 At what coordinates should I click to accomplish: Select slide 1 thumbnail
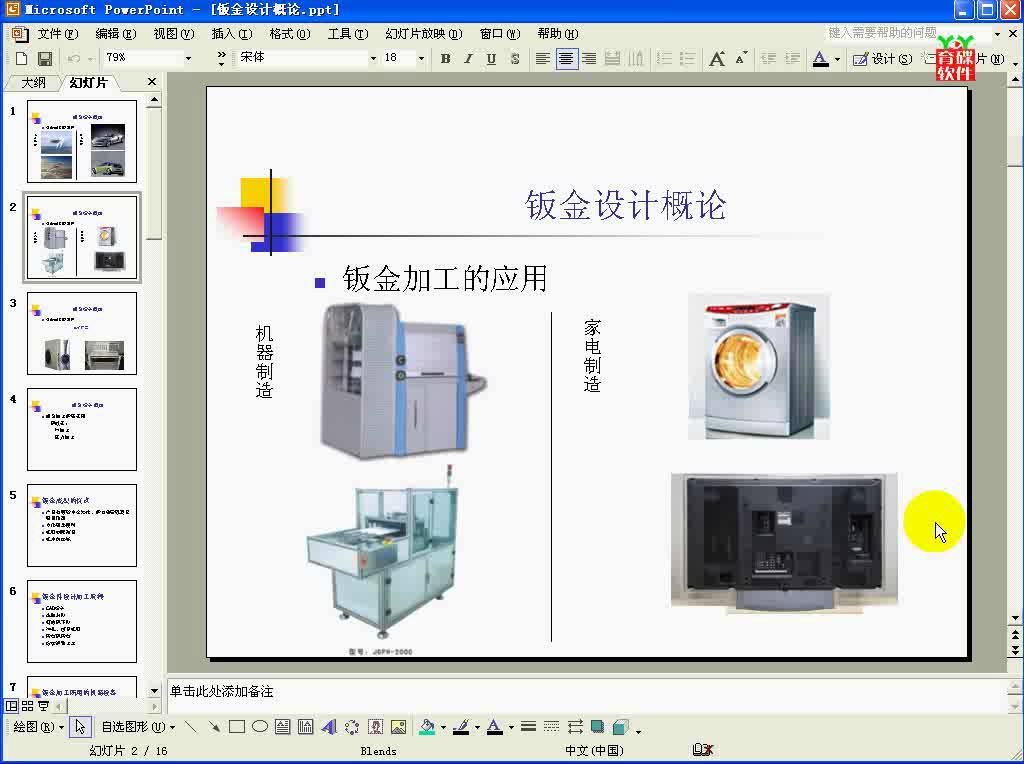pyautogui.click(x=82, y=142)
